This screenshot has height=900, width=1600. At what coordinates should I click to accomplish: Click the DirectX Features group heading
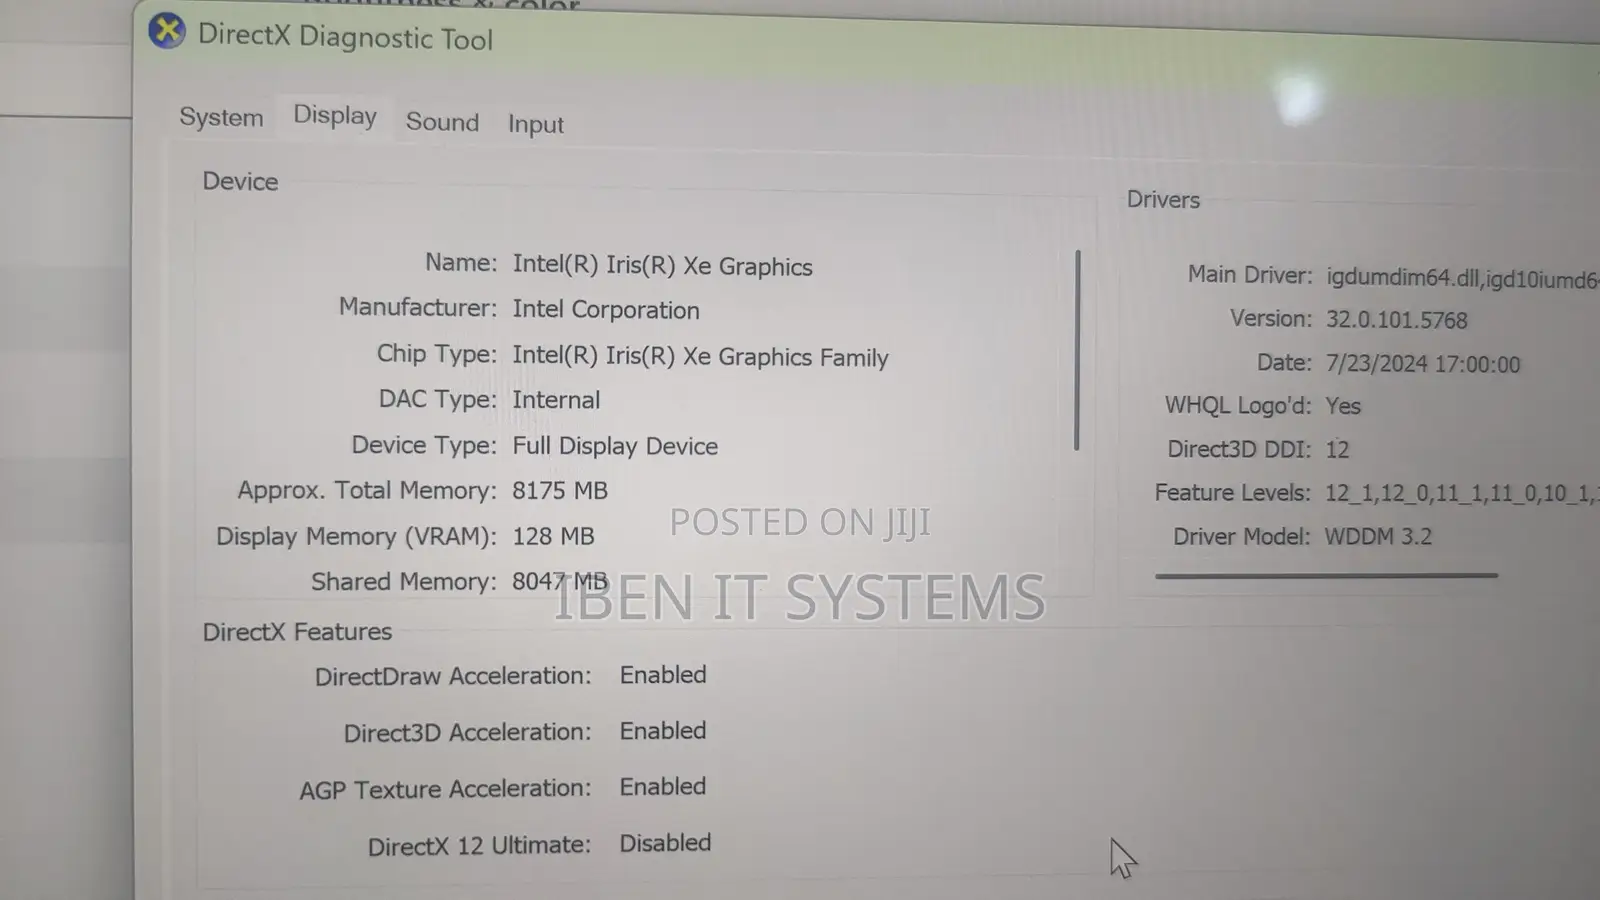(x=297, y=632)
